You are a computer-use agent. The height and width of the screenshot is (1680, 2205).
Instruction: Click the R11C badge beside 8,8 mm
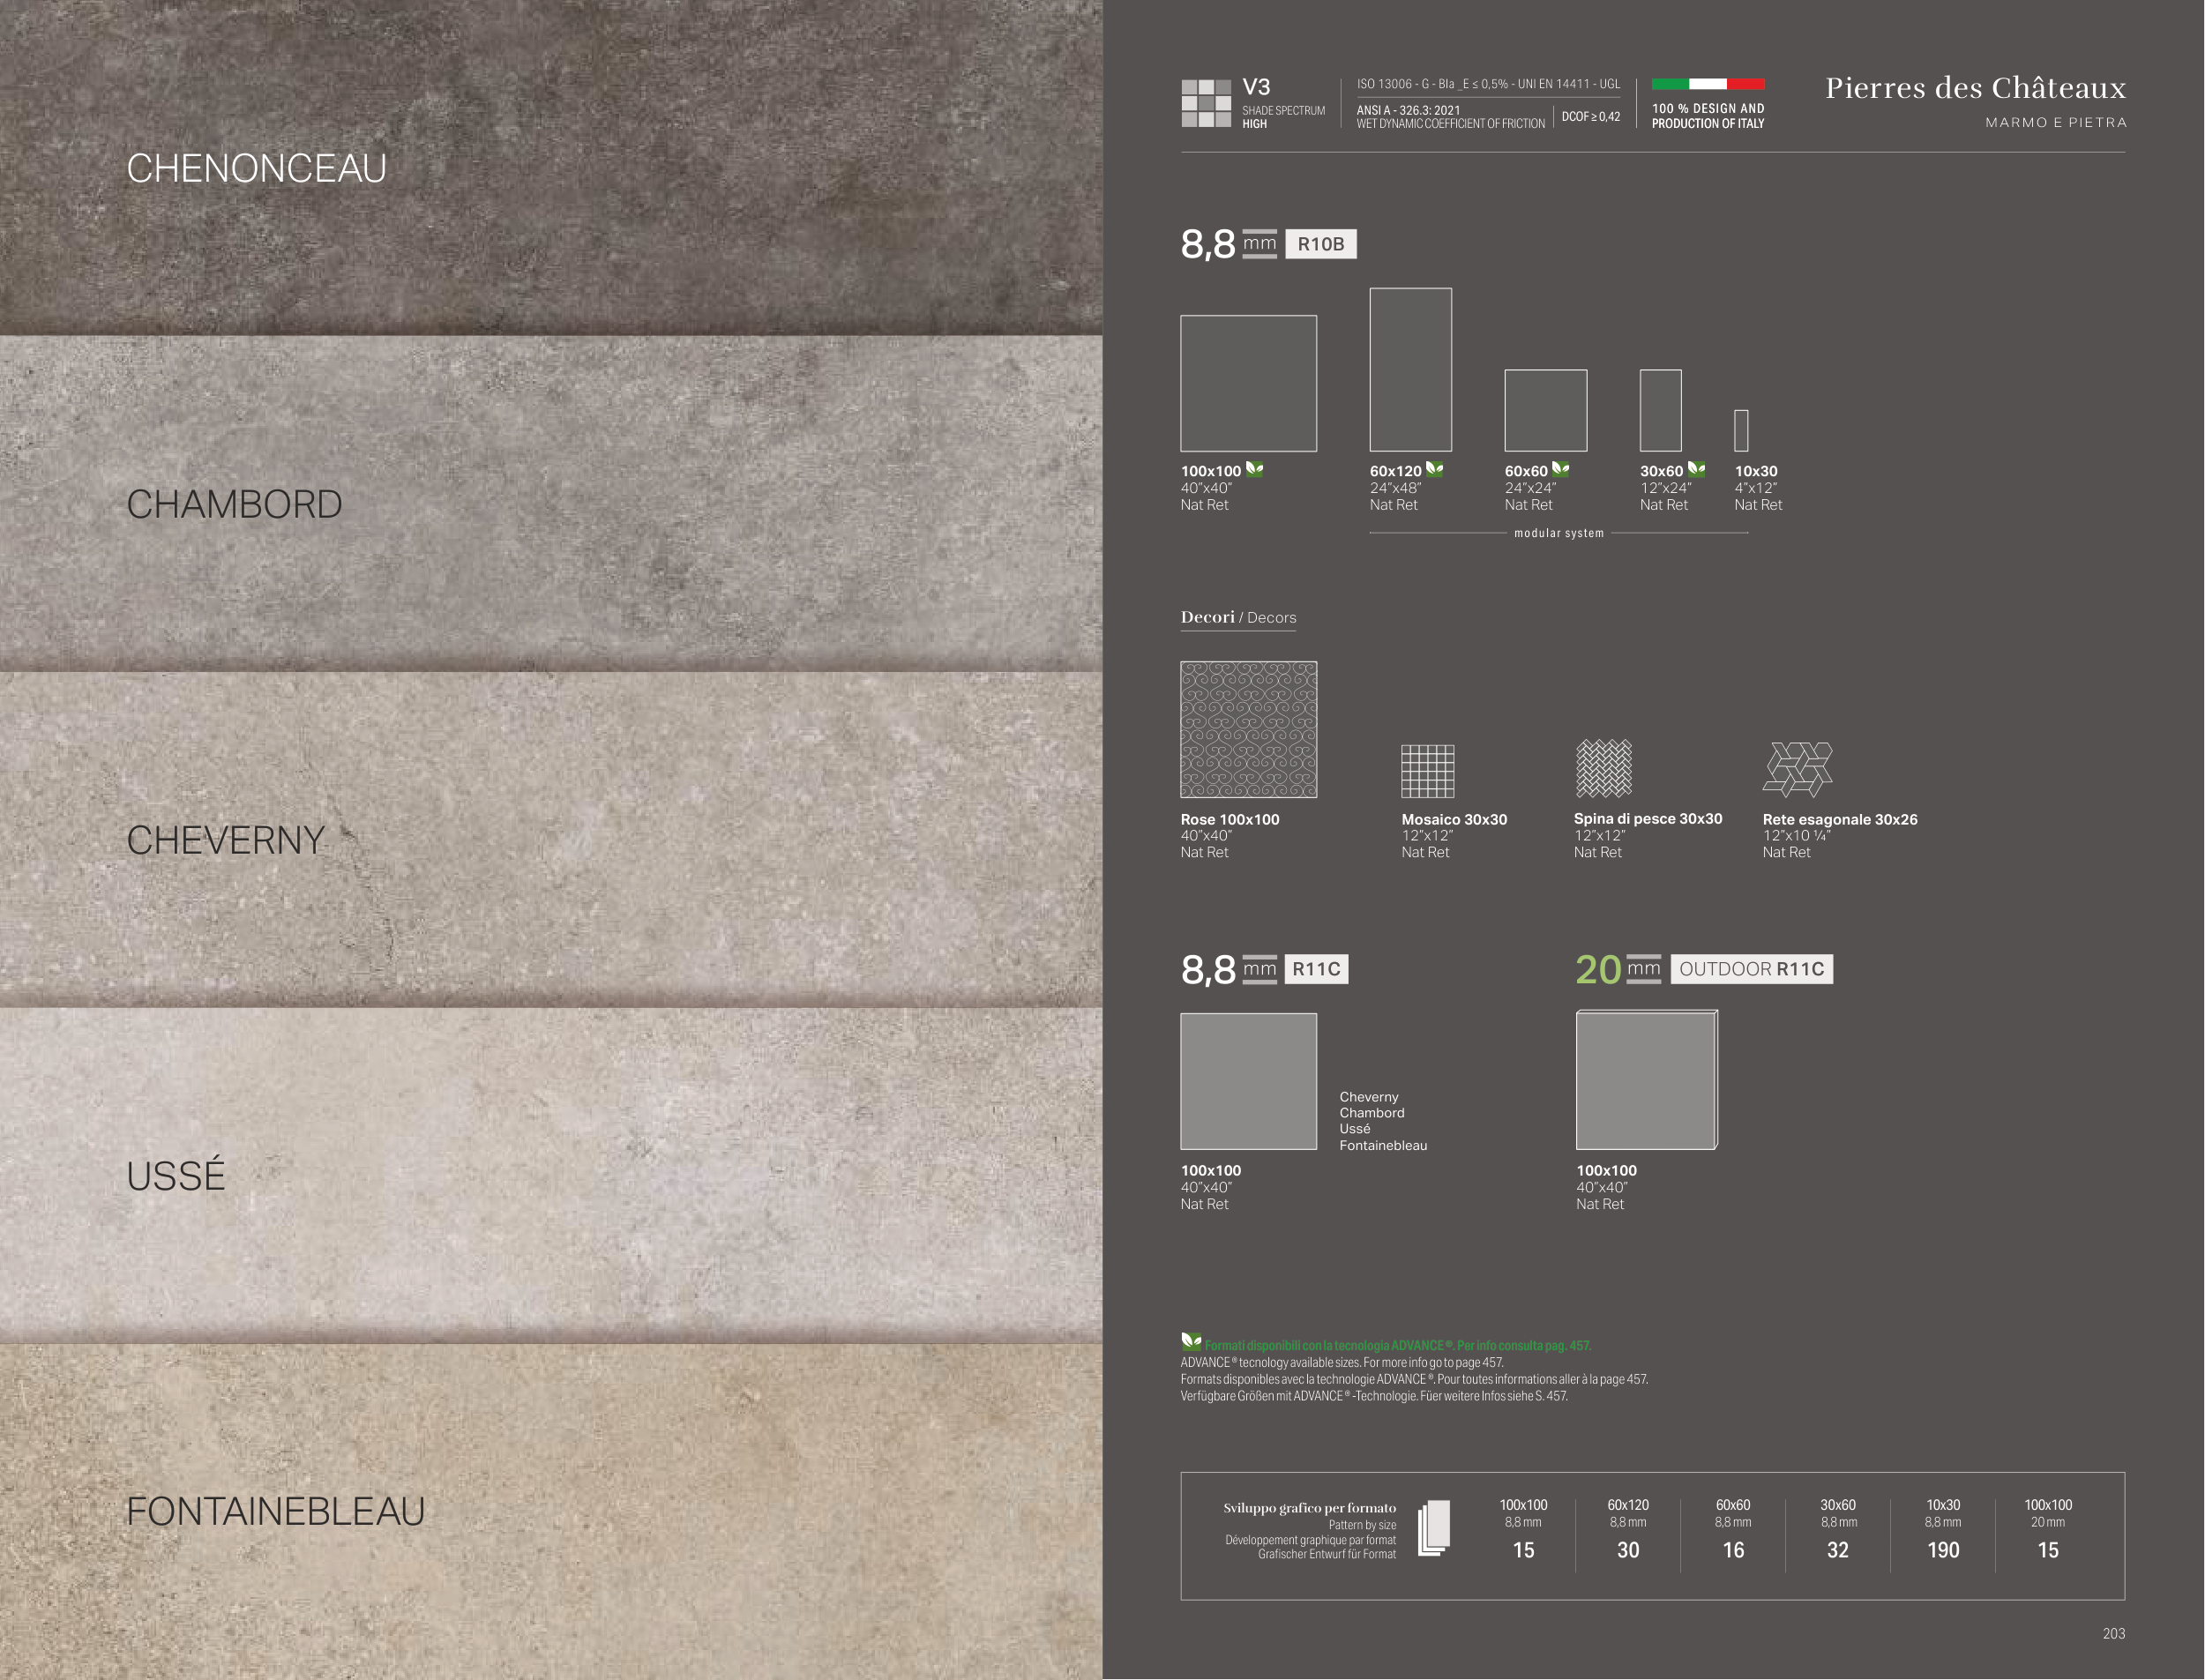(1316, 969)
